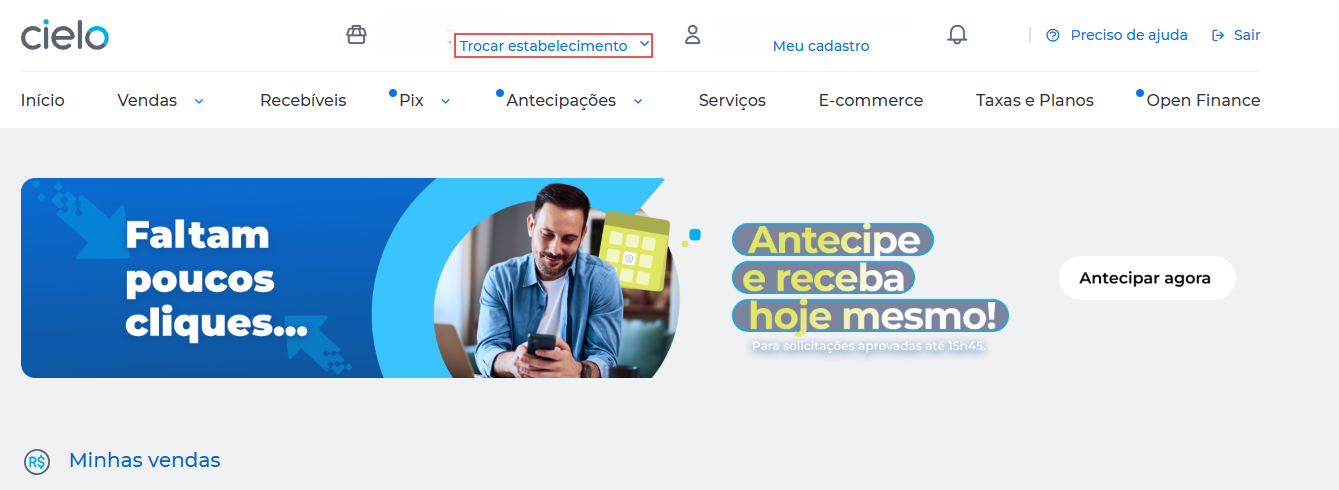The height and width of the screenshot is (490, 1339).
Task: Click the Faltam poucos cliques banner image
Action: 342,278
